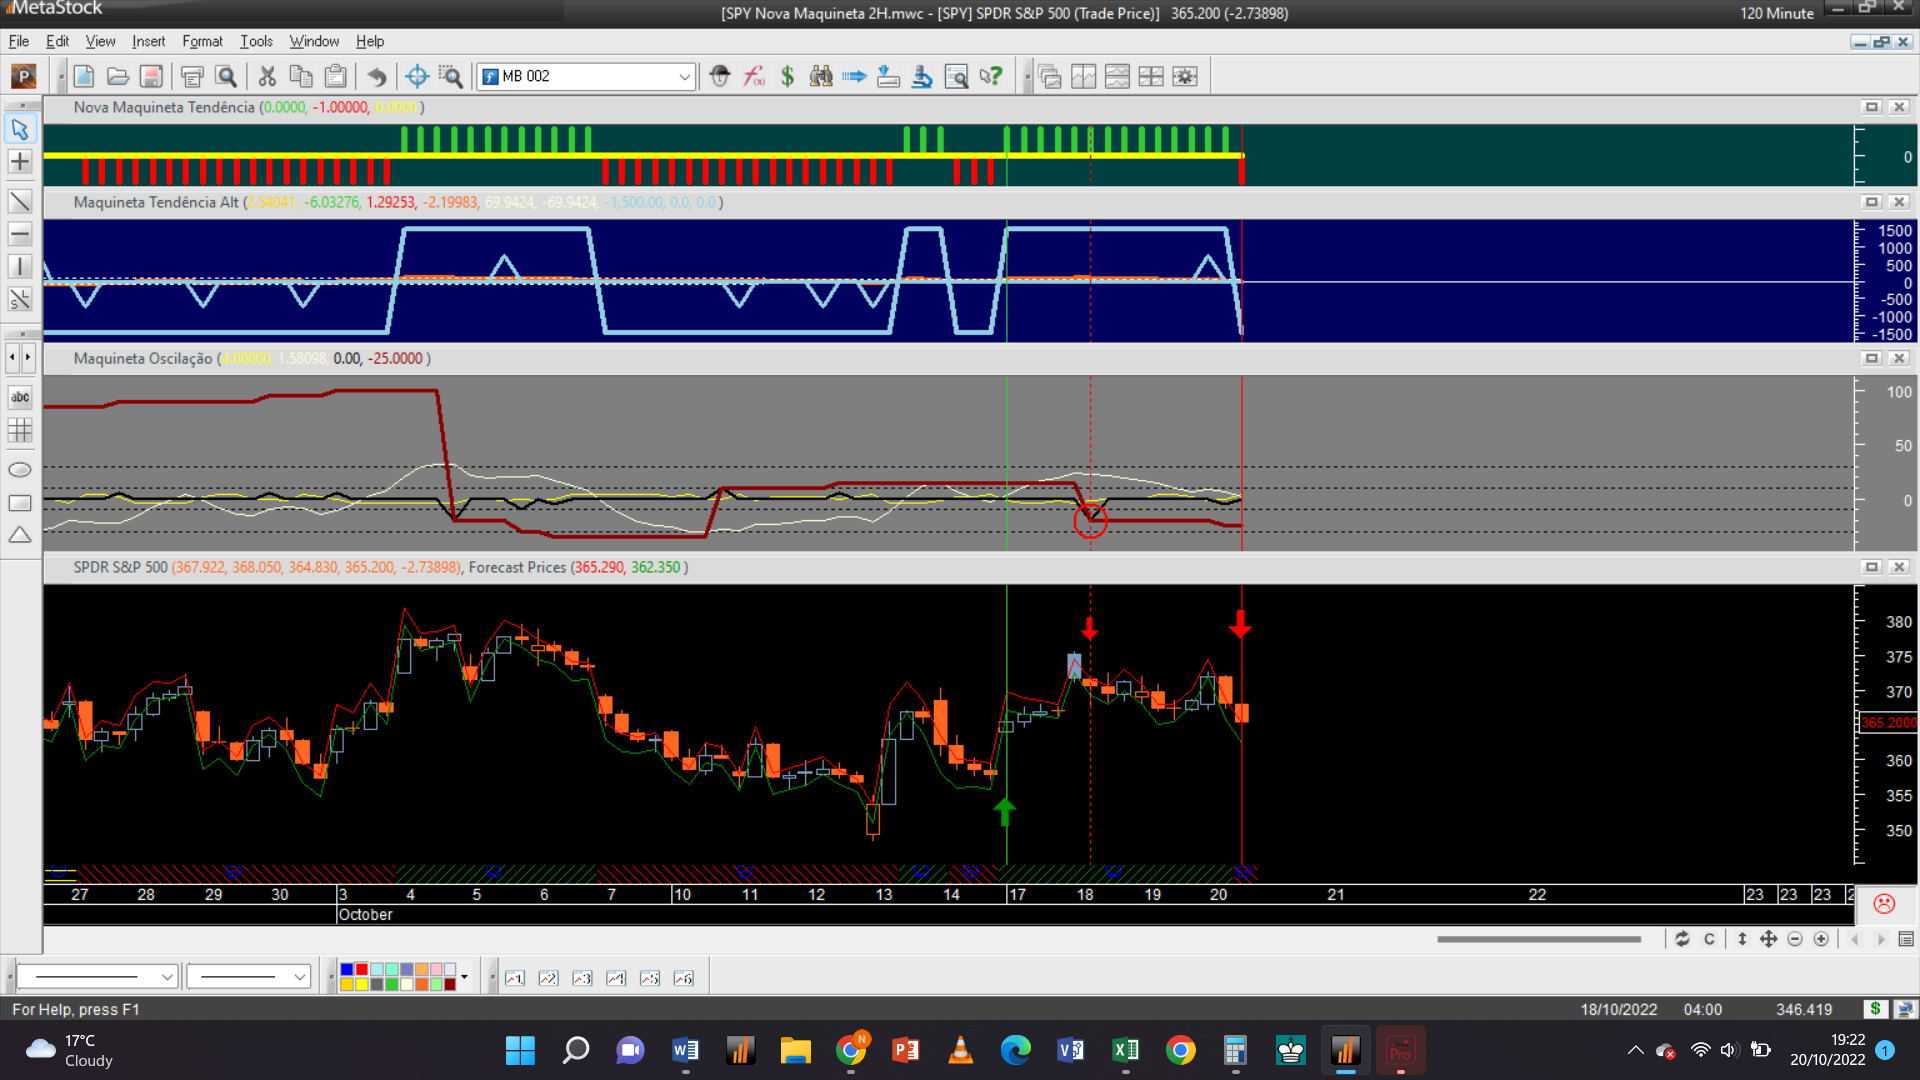
Task: Maximize the Maquineta Oscilação inner pane
Action: click(x=1871, y=358)
